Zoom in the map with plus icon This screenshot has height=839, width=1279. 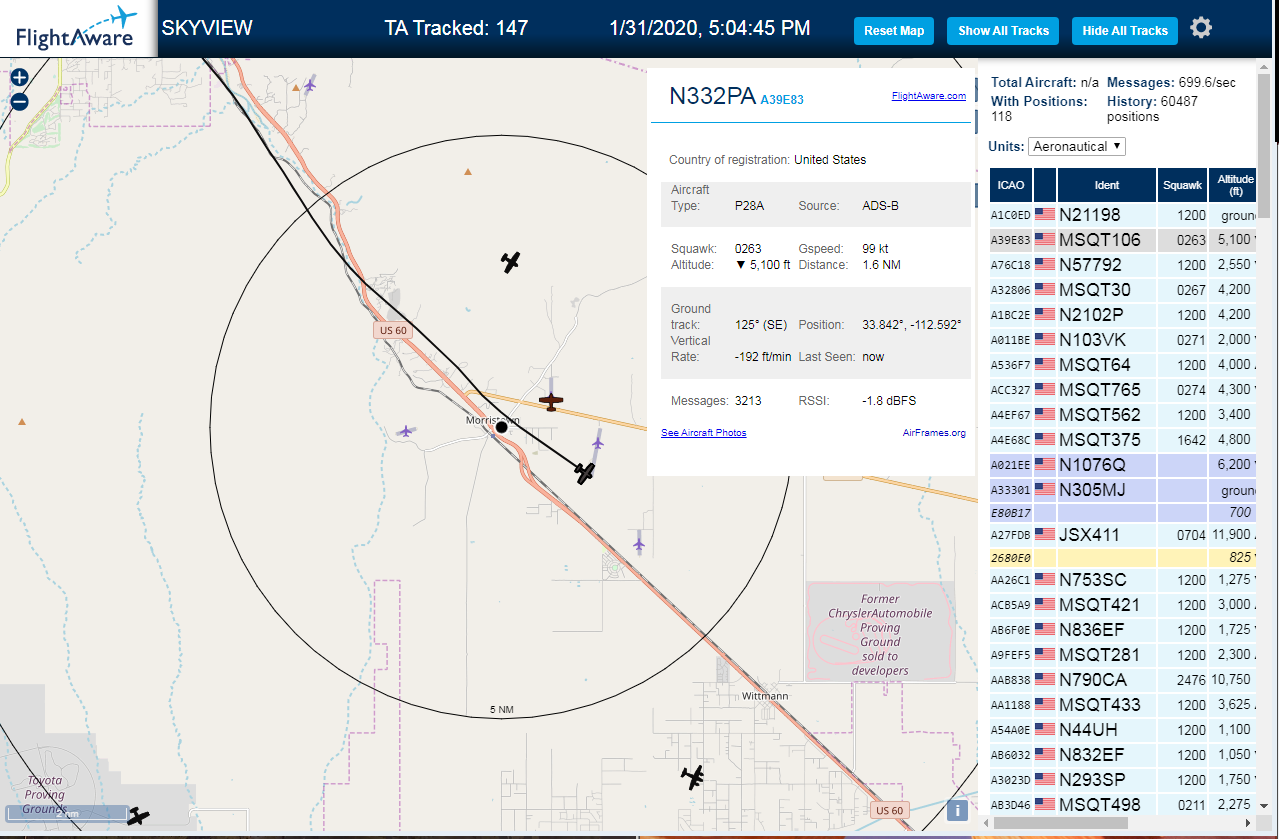[19, 77]
